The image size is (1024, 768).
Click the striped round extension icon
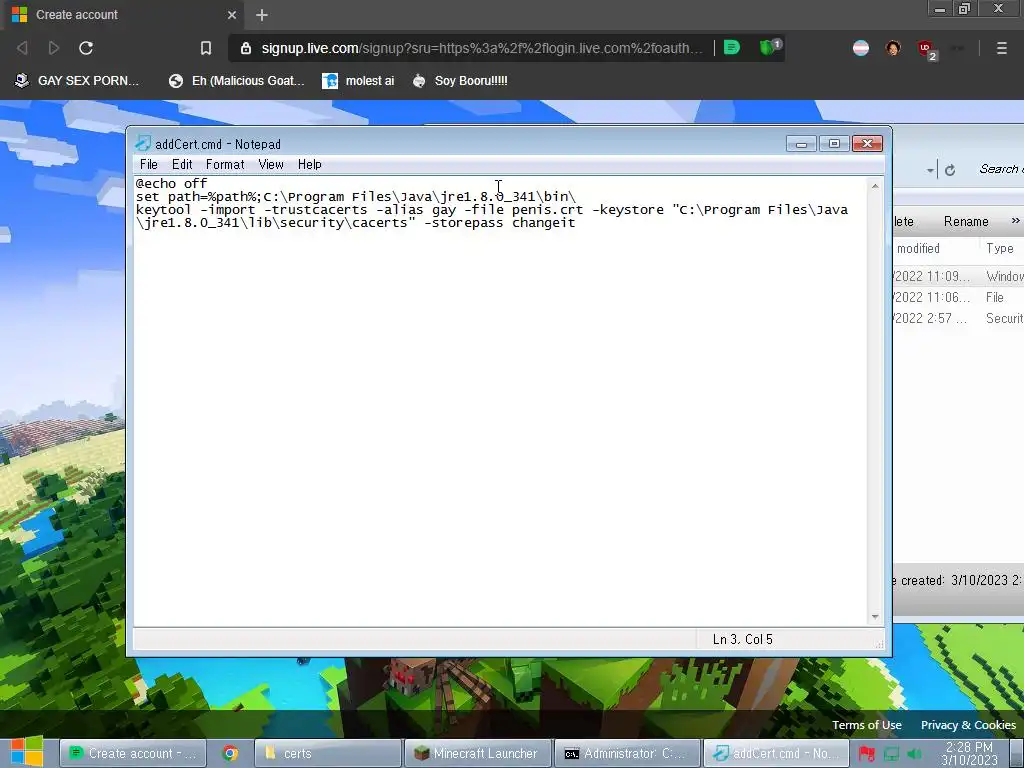coord(861,48)
